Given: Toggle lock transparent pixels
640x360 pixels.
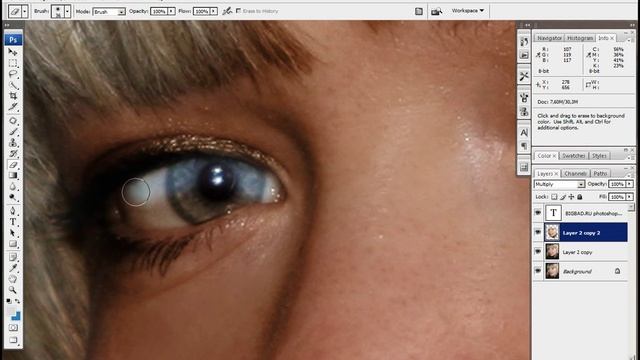Looking at the screenshot, I should (554, 197).
